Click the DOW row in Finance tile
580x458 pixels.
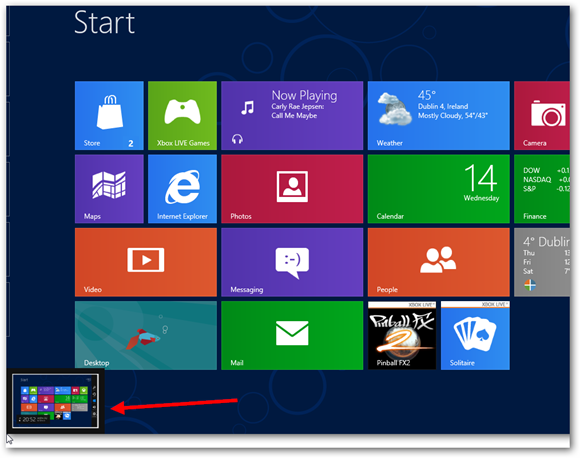tap(546, 171)
